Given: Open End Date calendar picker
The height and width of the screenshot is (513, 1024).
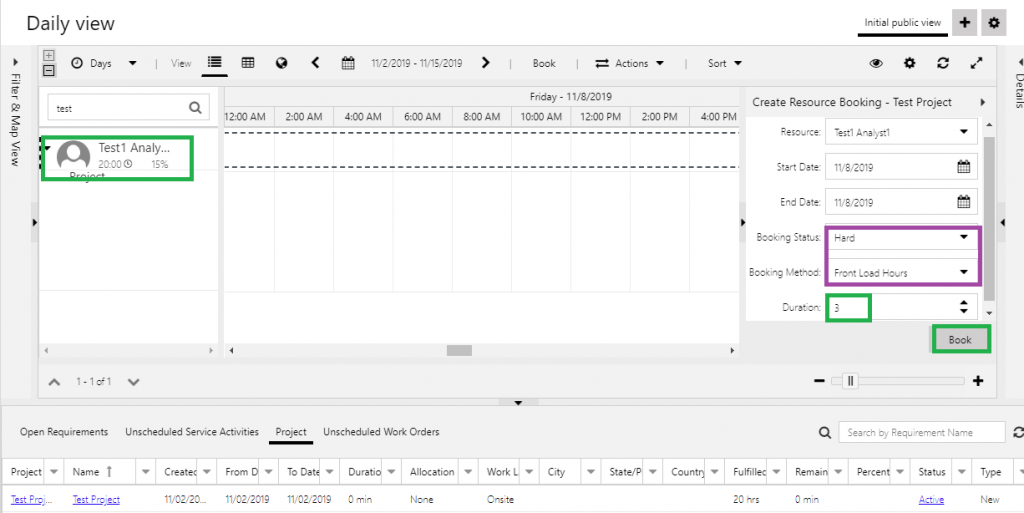Looking at the screenshot, I should point(963,202).
